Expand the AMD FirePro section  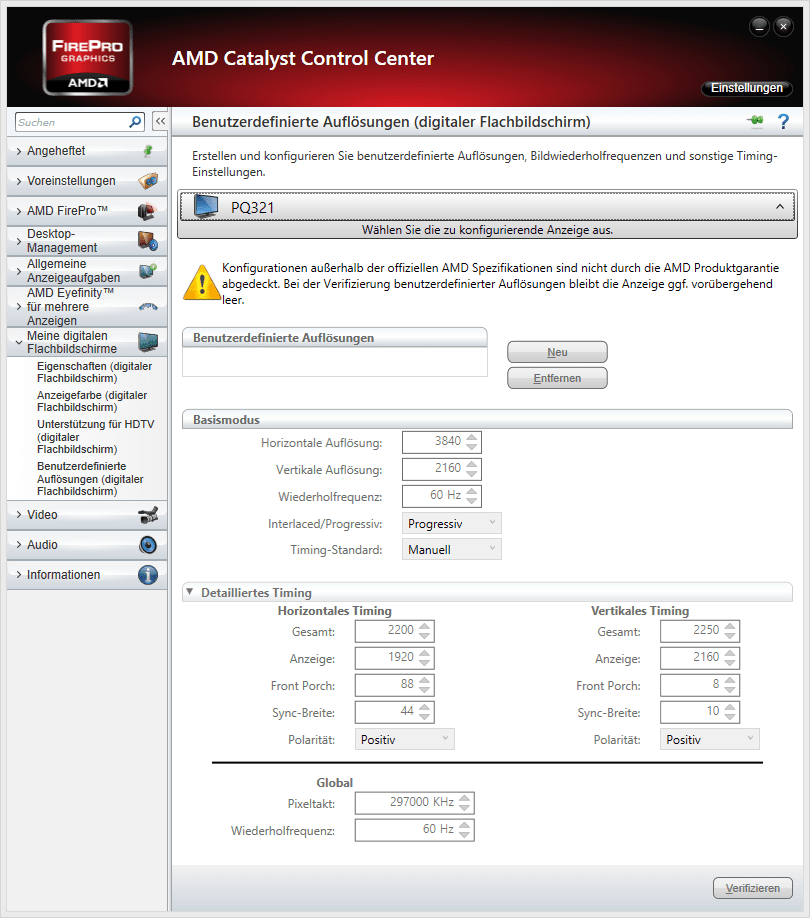[x=19, y=211]
